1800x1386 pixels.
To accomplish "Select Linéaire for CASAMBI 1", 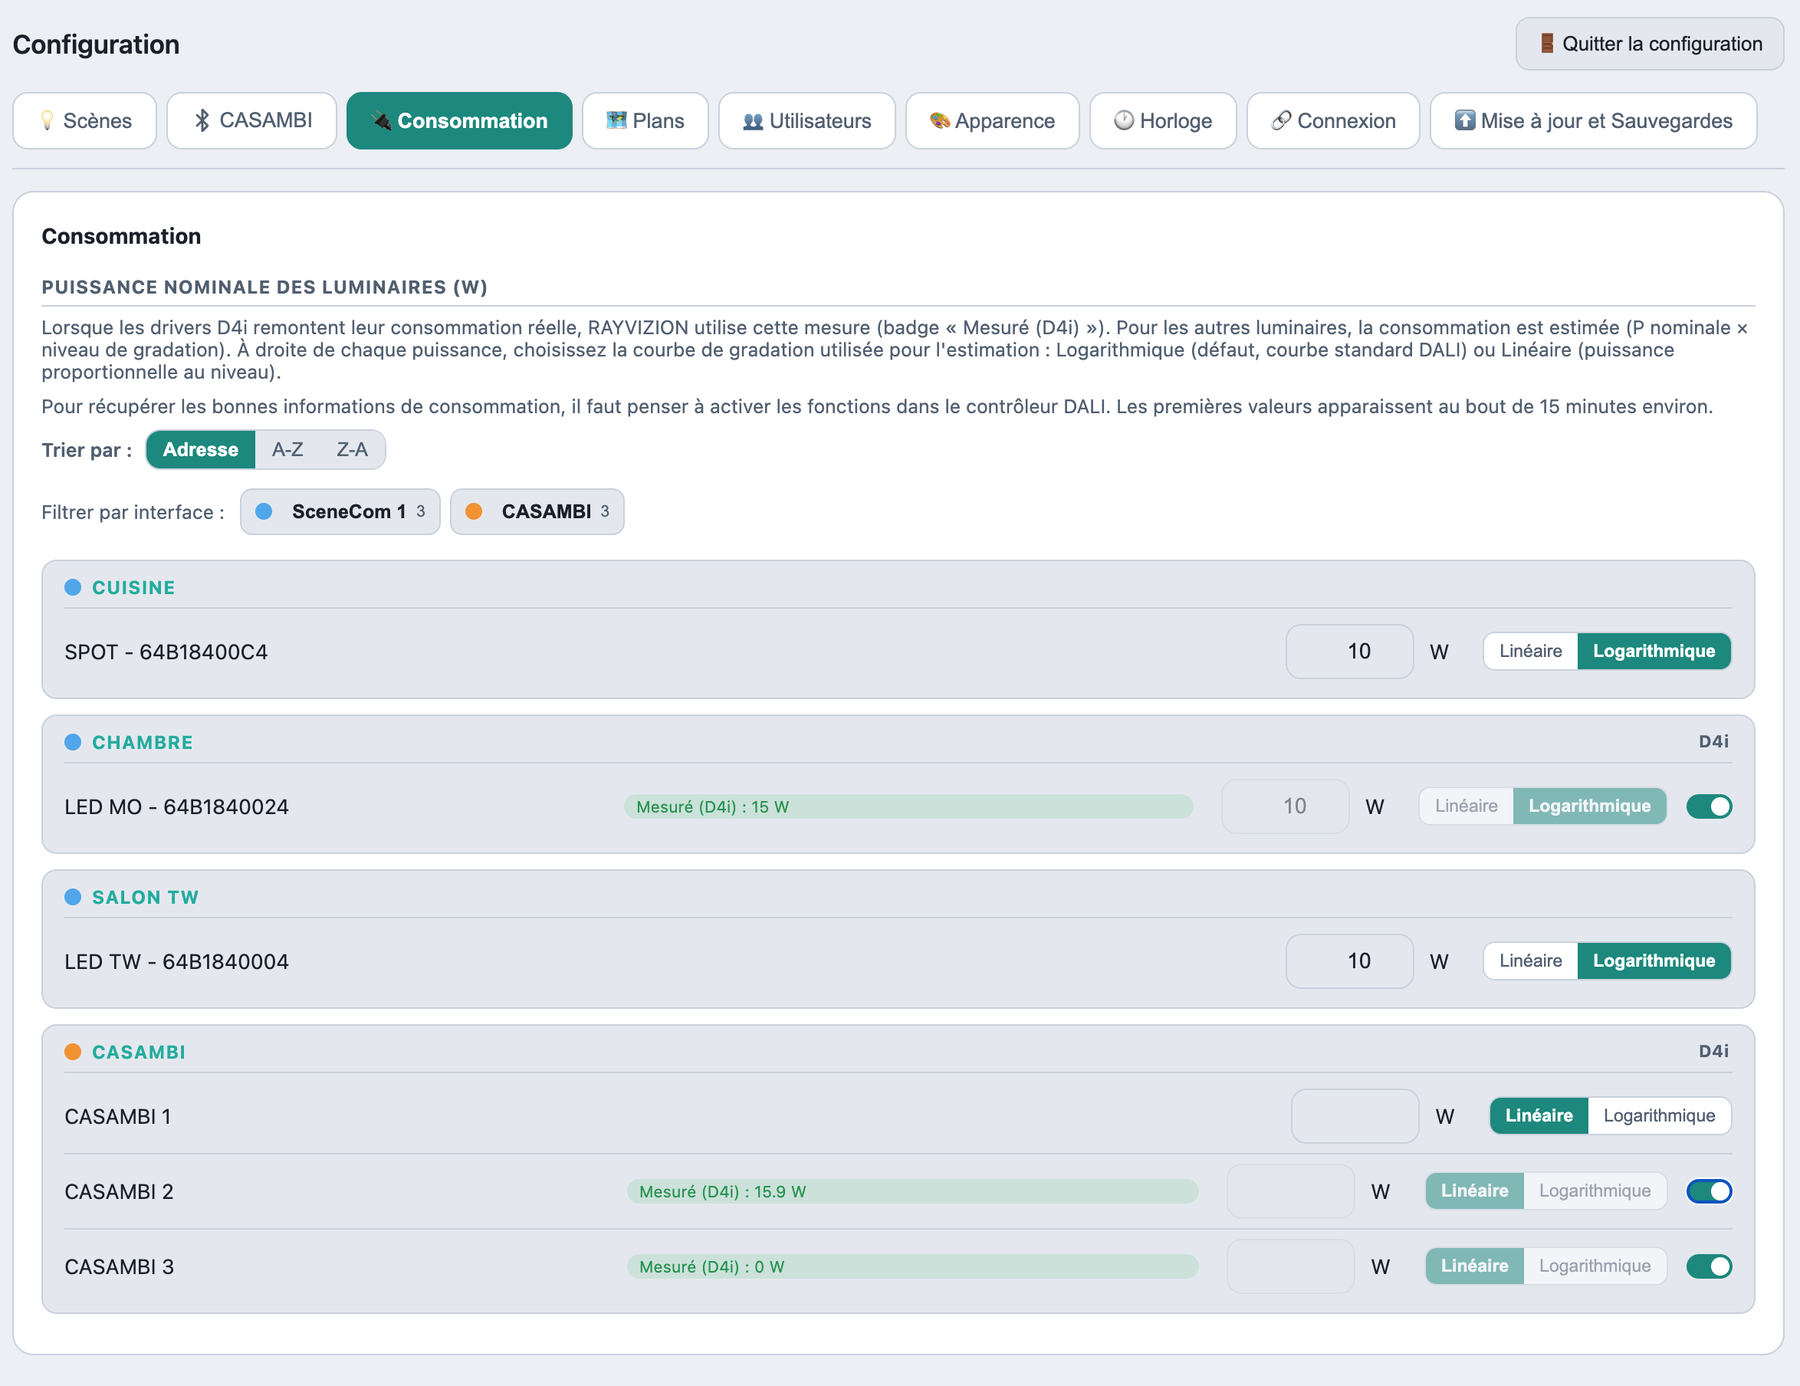I will pos(1539,1116).
